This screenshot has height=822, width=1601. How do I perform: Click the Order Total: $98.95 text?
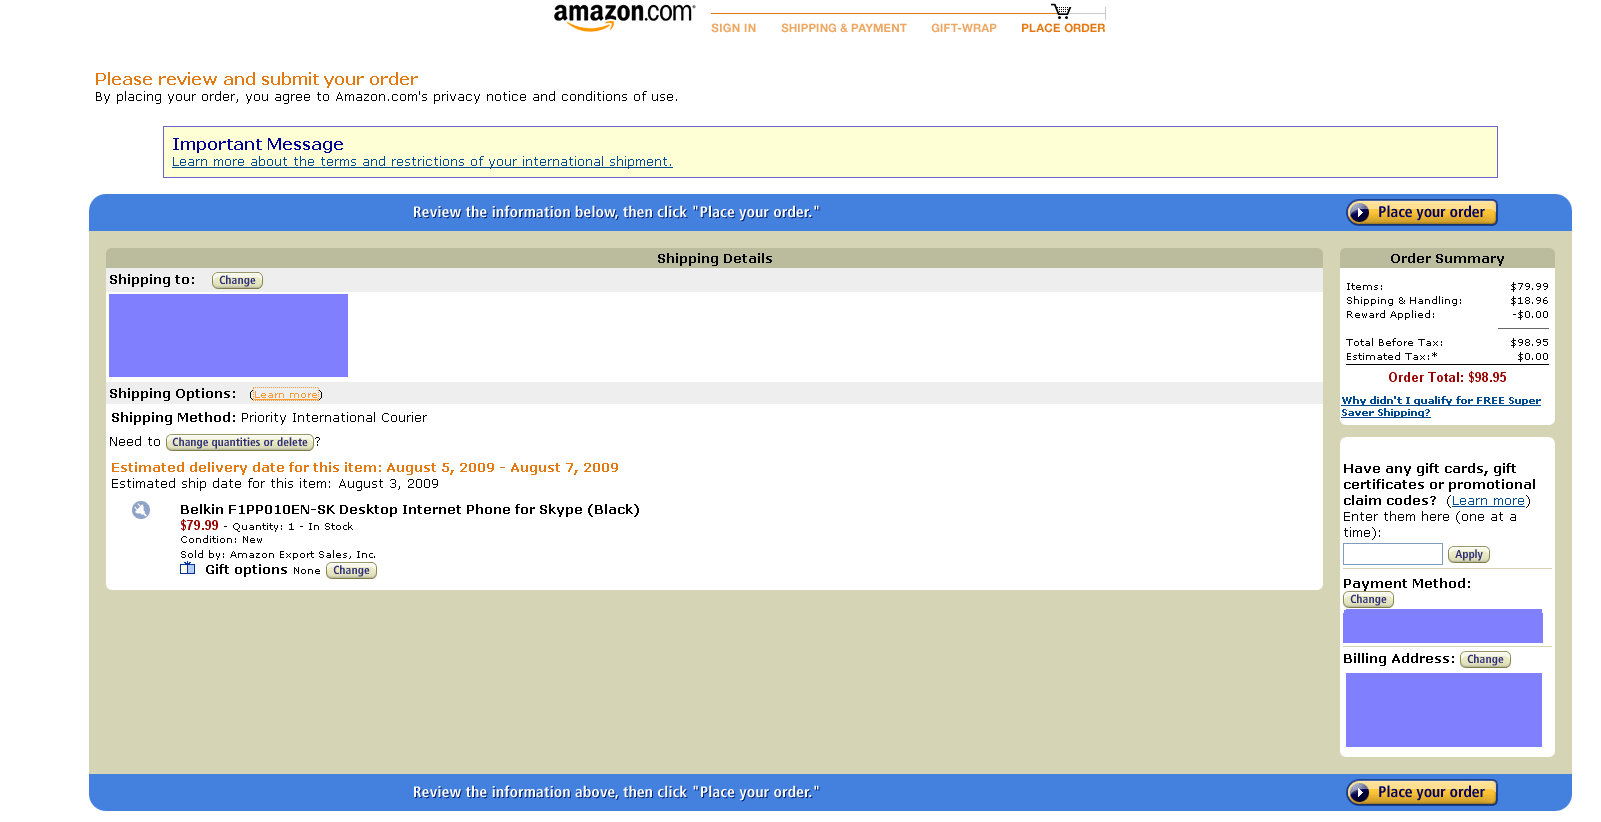1447,377
